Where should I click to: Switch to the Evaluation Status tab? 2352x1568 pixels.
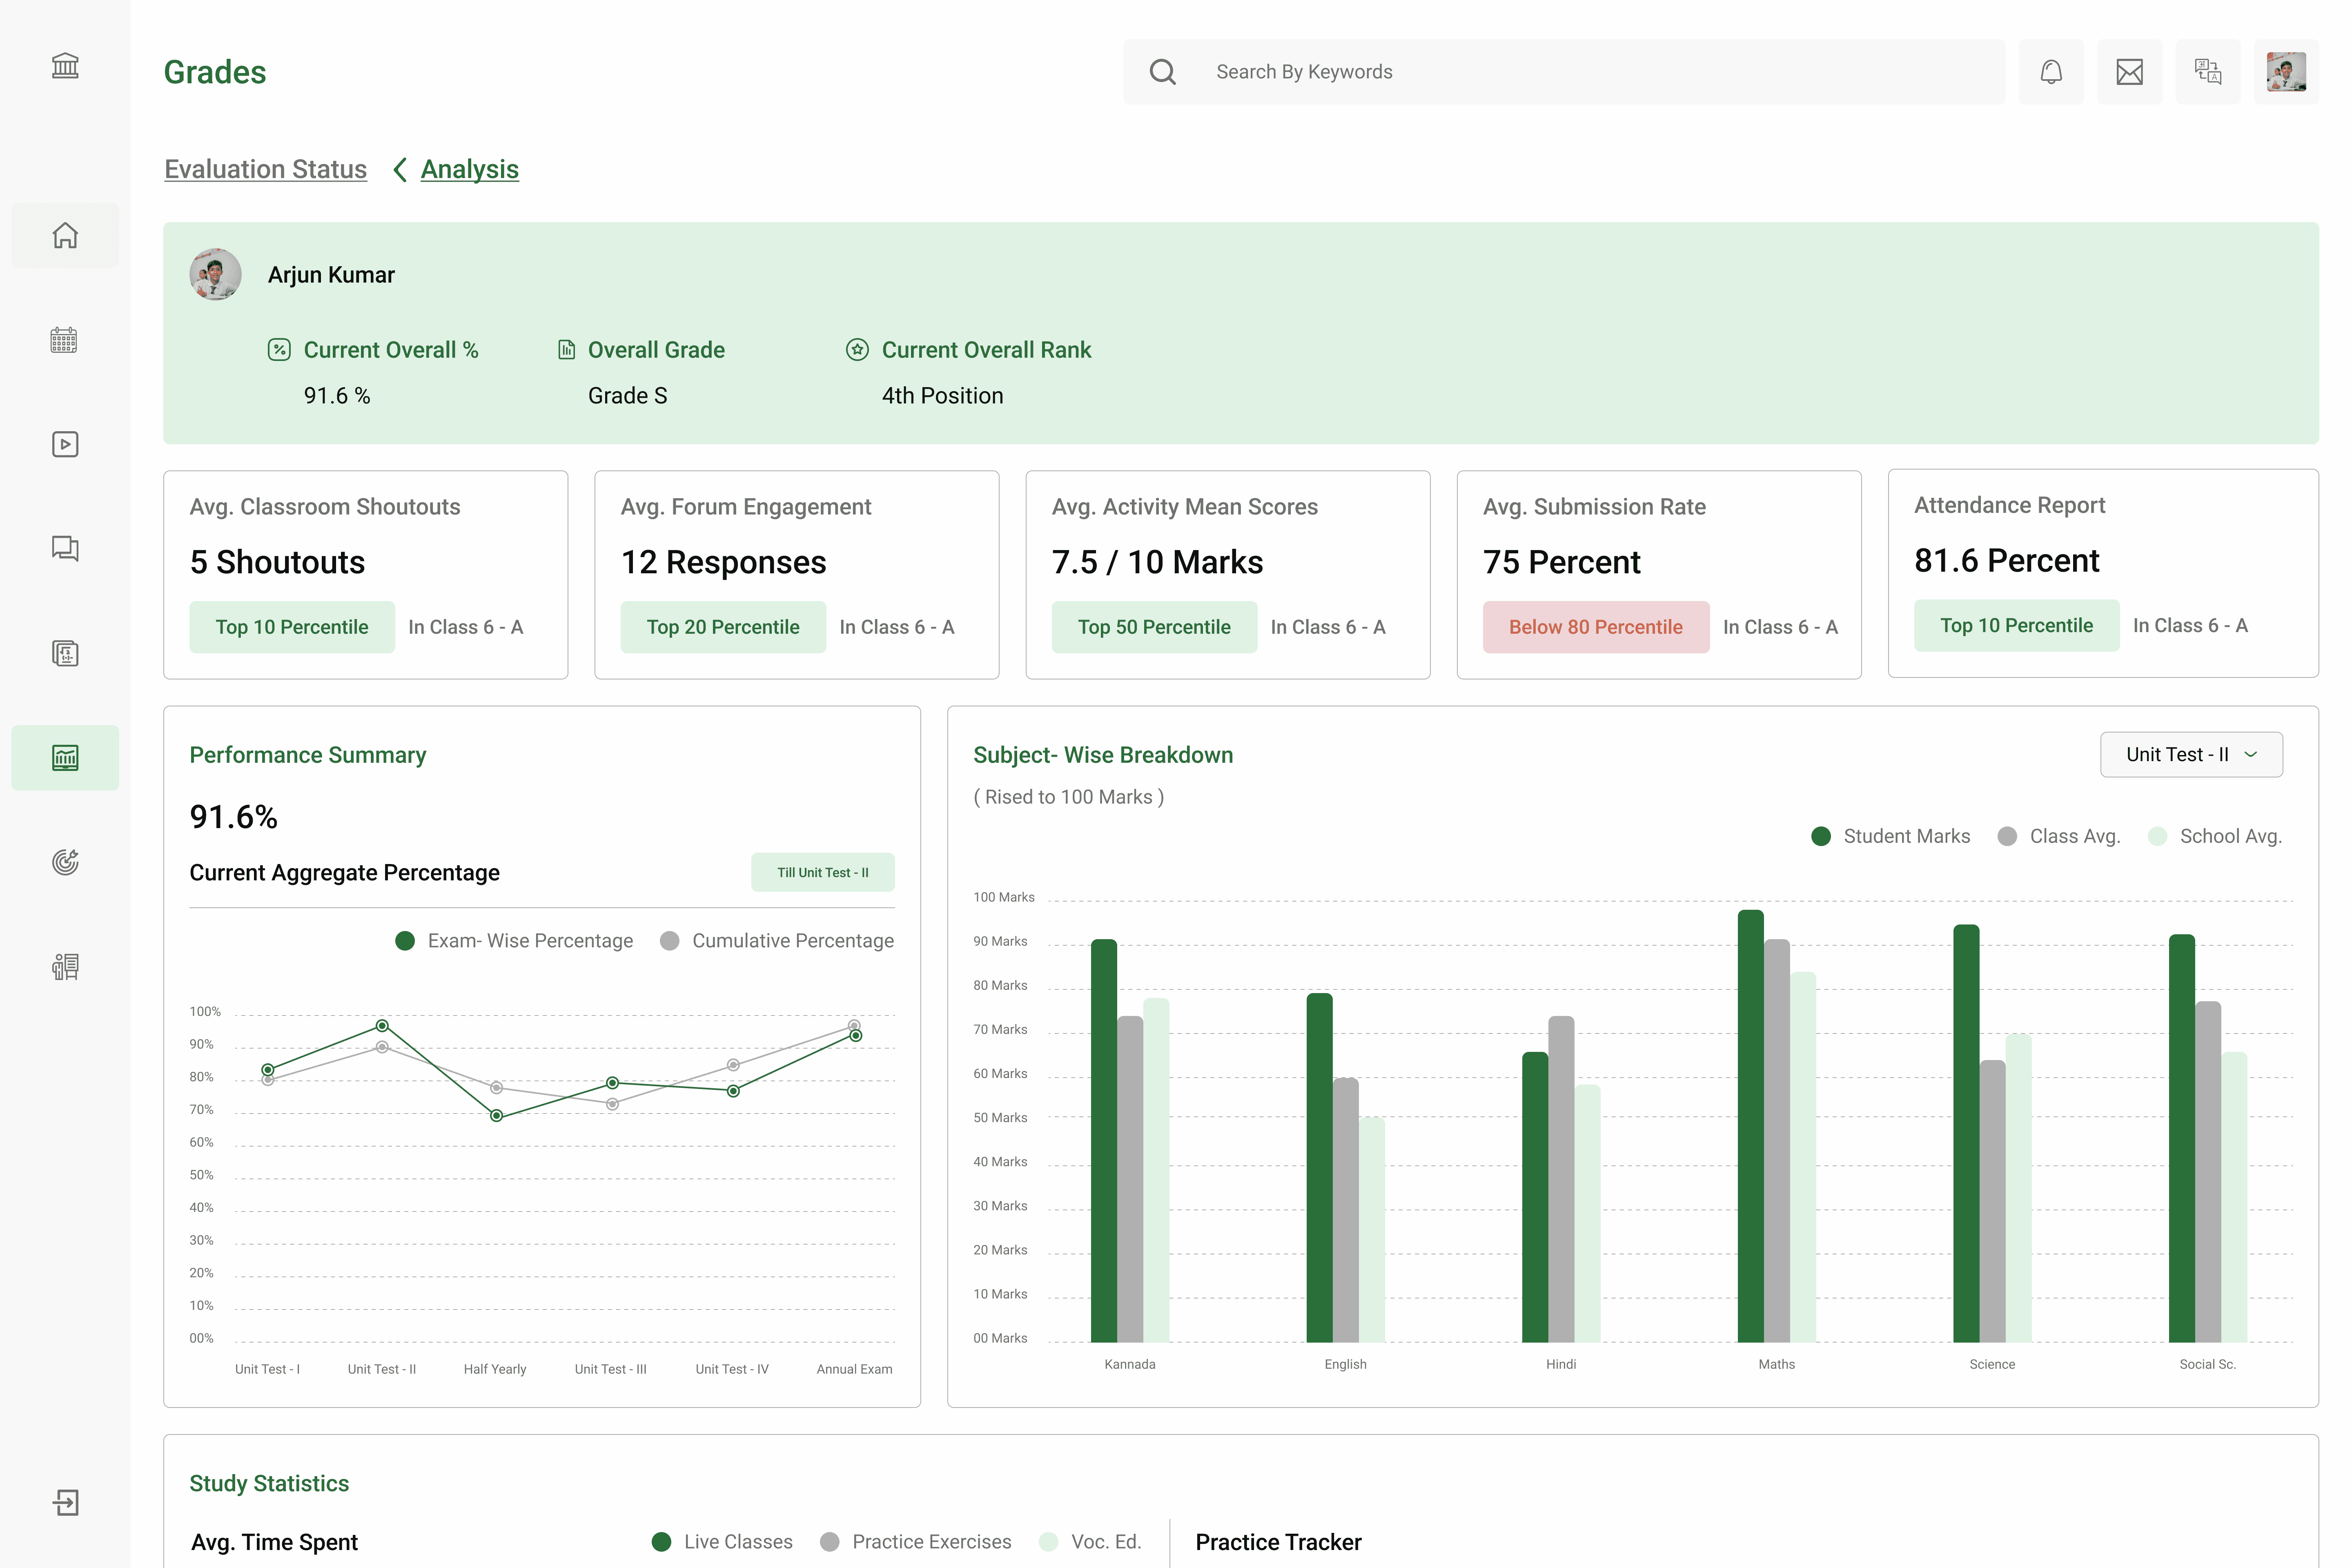click(266, 169)
